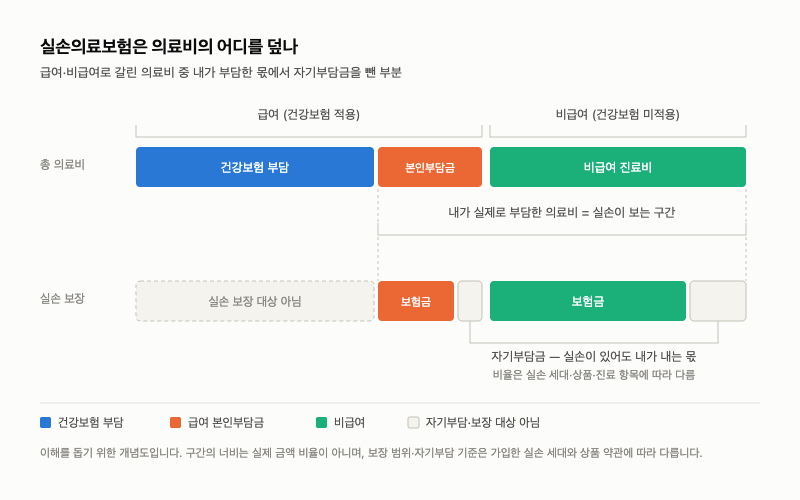Click the gray legend swatch for 자기부담·보장 대상 아님
Viewport: 800px width, 500px height.
pos(413,422)
